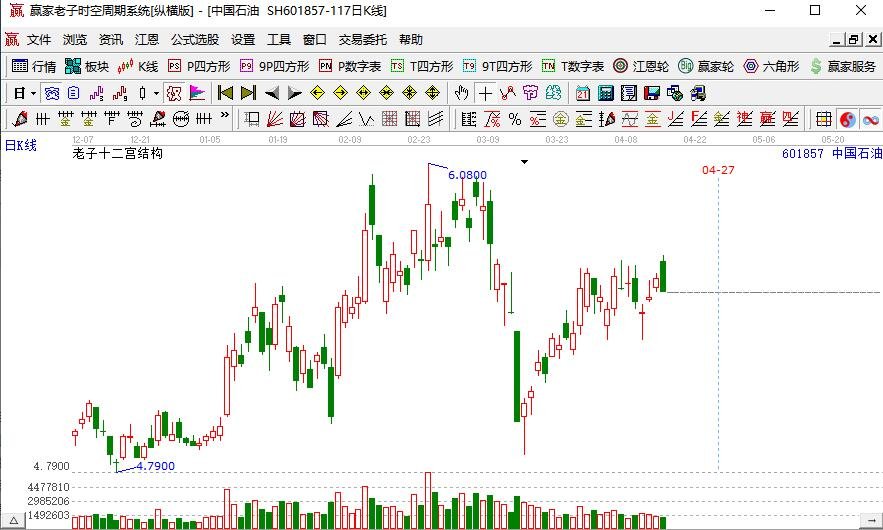The height and width of the screenshot is (530, 883).
Task: Jump to the first bar icon
Action: point(225,93)
